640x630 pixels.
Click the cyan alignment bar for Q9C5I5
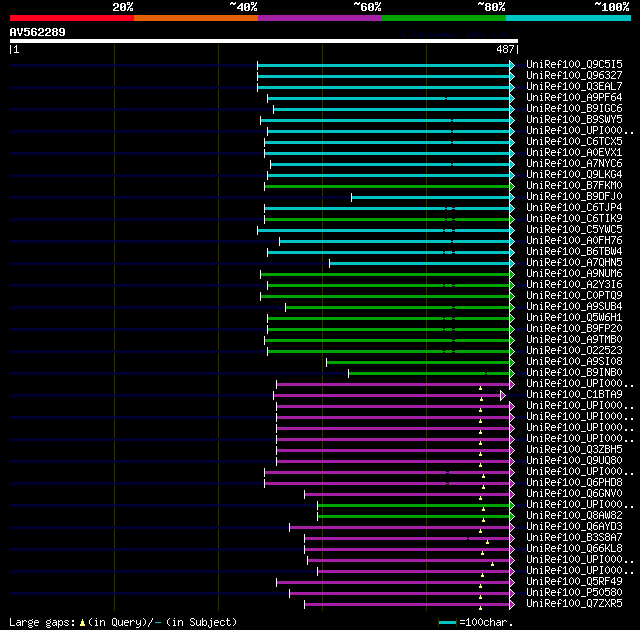[384, 65]
